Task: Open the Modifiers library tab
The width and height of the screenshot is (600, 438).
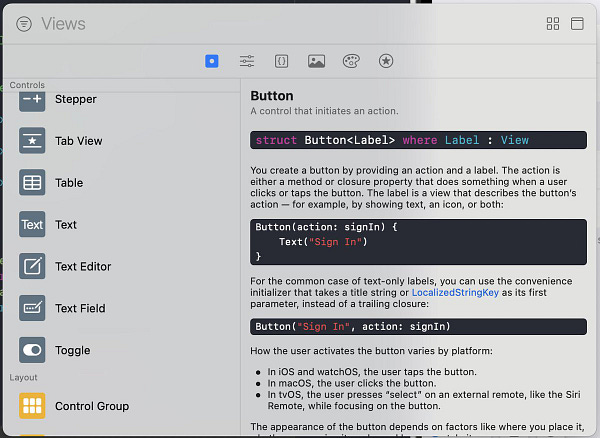Action: pos(247,61)
